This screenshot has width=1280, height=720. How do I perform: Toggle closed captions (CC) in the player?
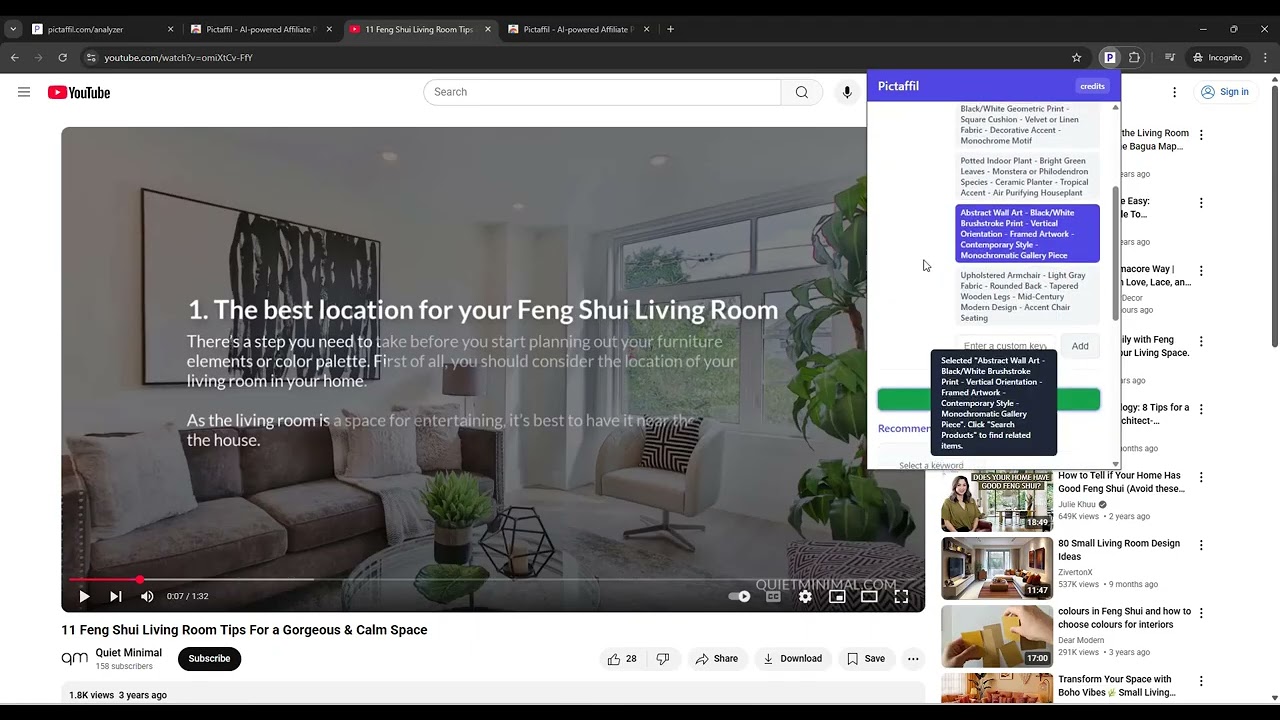[773, 596]
